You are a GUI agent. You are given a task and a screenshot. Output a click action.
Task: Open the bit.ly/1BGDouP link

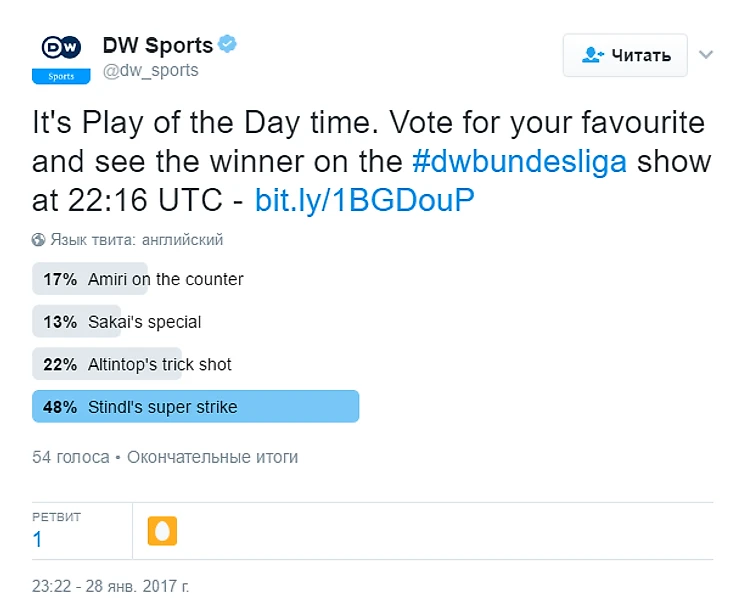tap(363, 200)
